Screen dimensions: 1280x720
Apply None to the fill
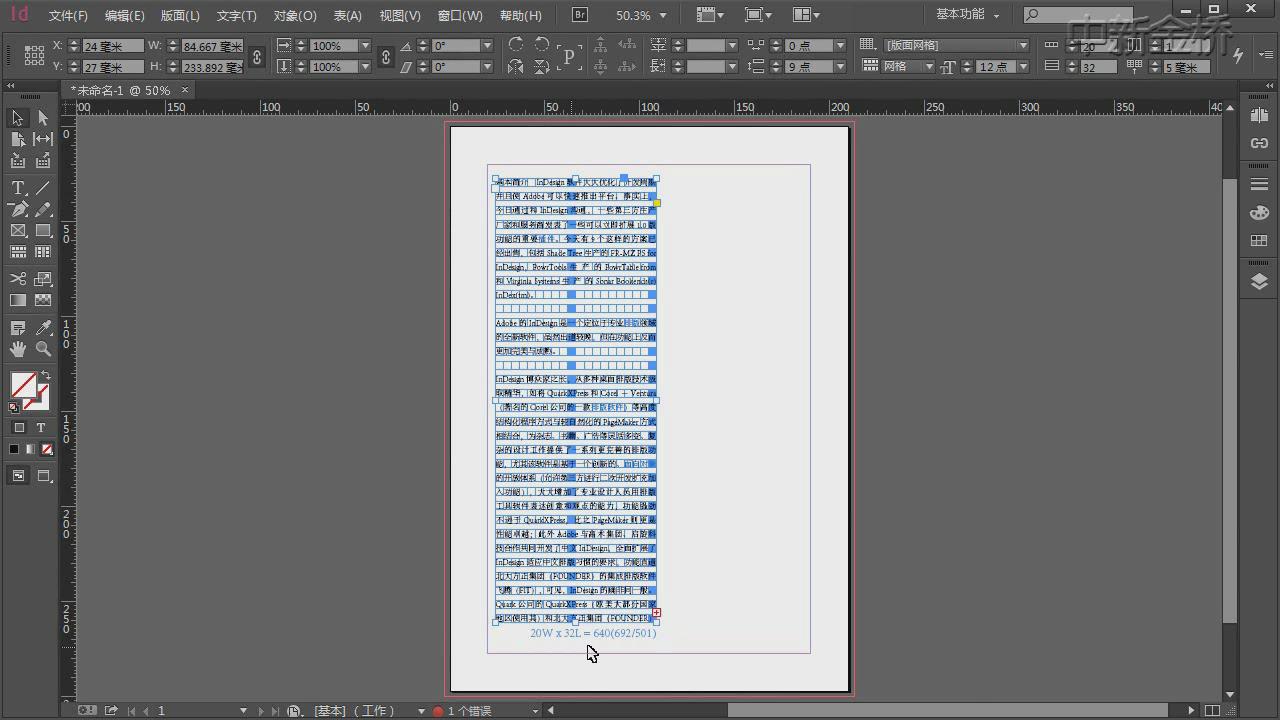(47, 450)
